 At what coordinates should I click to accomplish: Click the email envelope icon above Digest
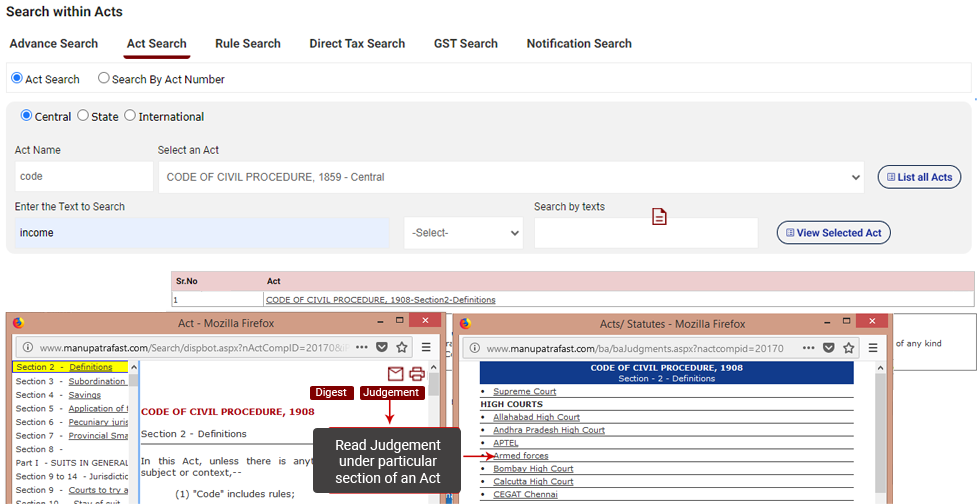[396, 374]
